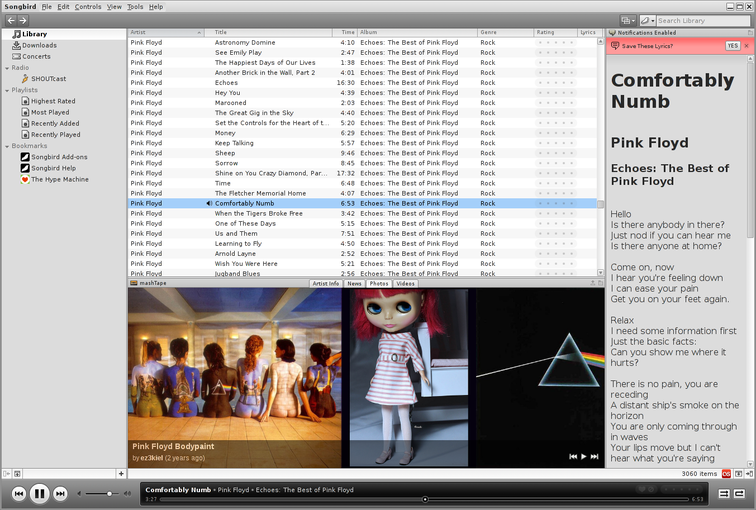This screenshot has width=756, height=510.
Task: Collapse the Playlists section
Action: tap(5, 90)
